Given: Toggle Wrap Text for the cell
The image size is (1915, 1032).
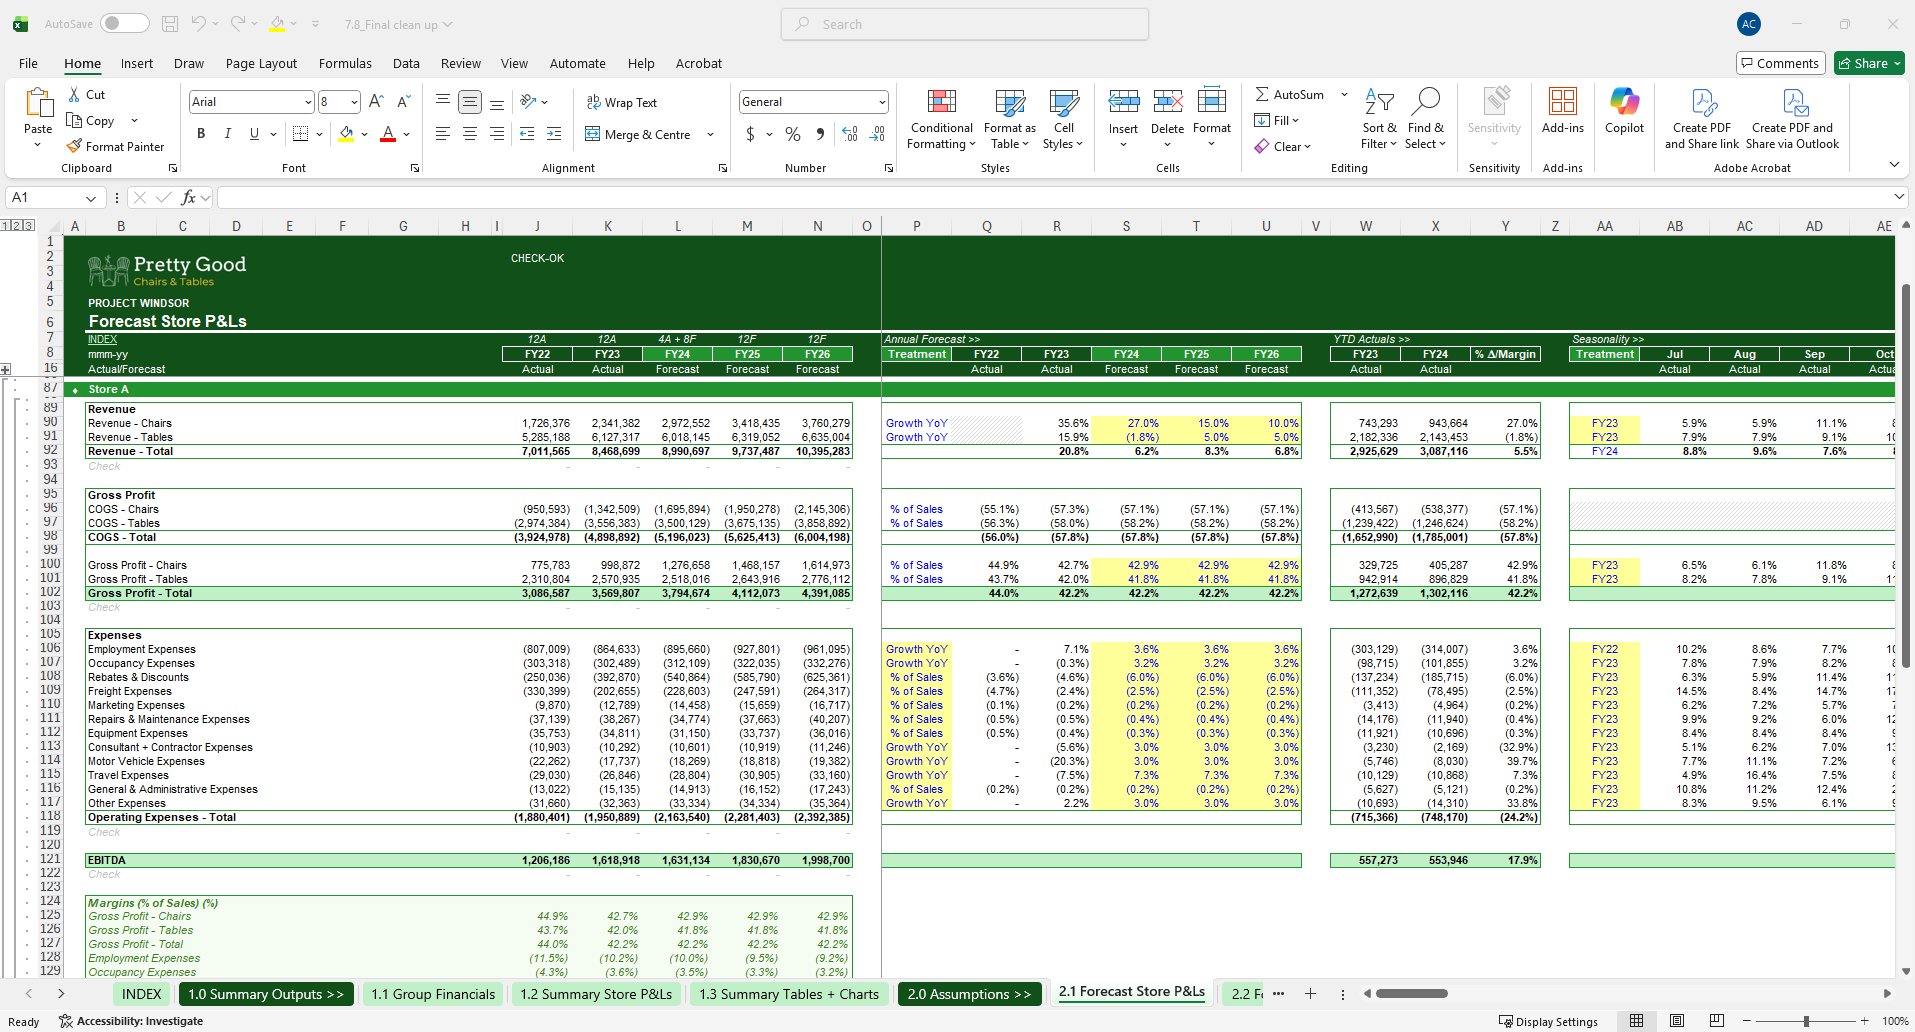Looking at the screenshot, I should 621,102.
